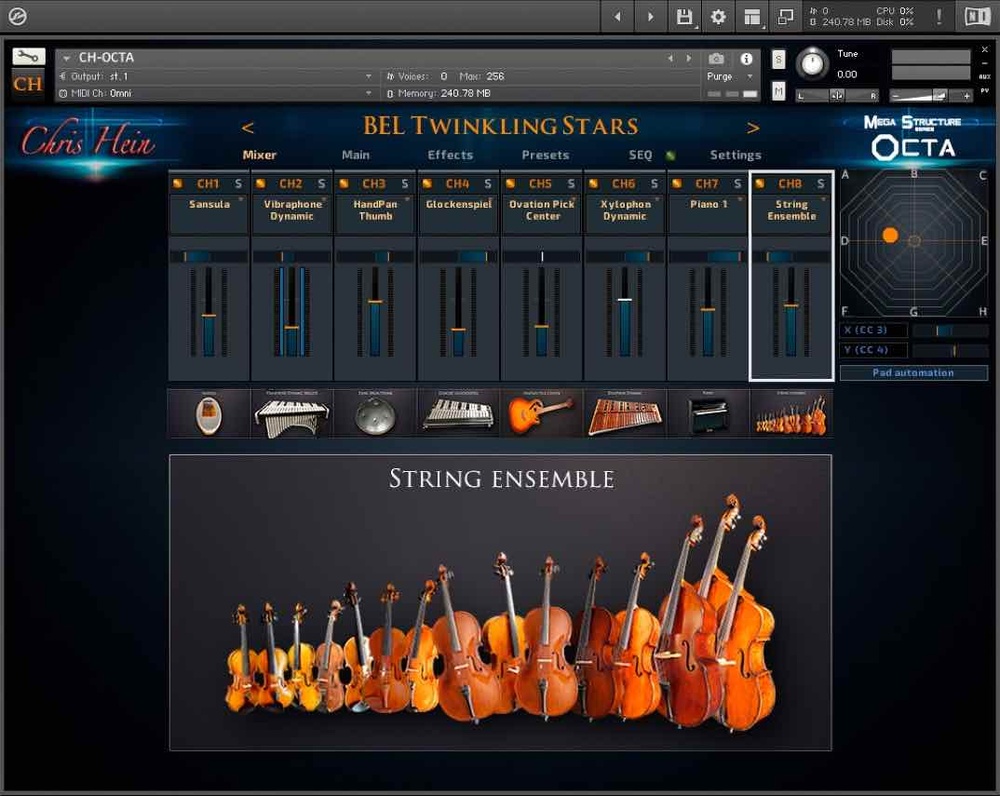Click the minimized view window icon
This screenshot has width=1000, height=796.
786,17
